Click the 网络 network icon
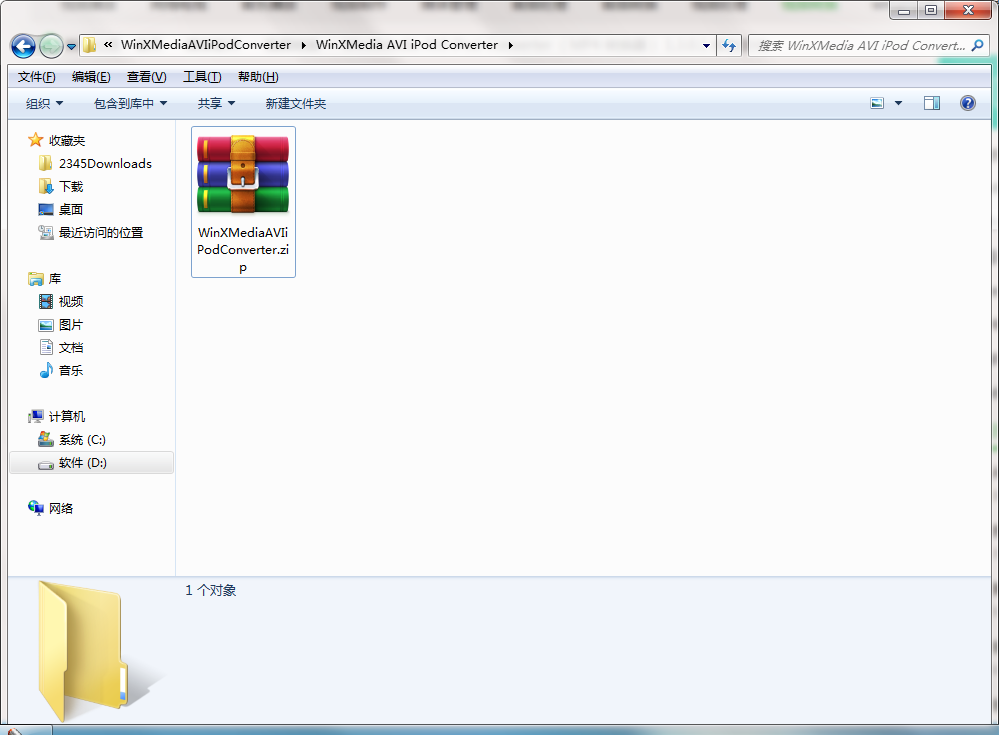Image resolution: width=999 pixels, height=735 pixels. (x=36, y=508)
